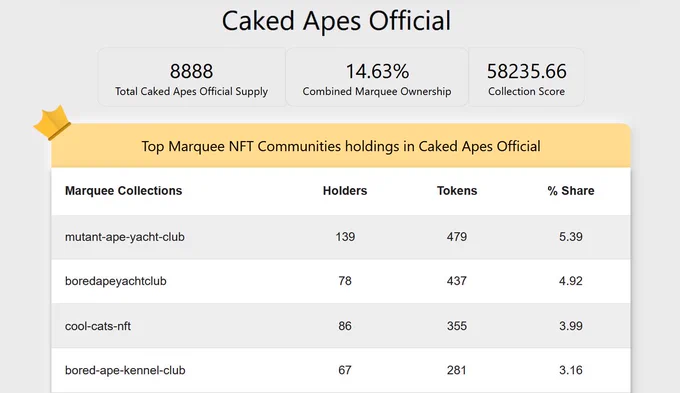Sort by the % Share column header
Viewport: 680px width, 393px height.
[x=571, y=191]
